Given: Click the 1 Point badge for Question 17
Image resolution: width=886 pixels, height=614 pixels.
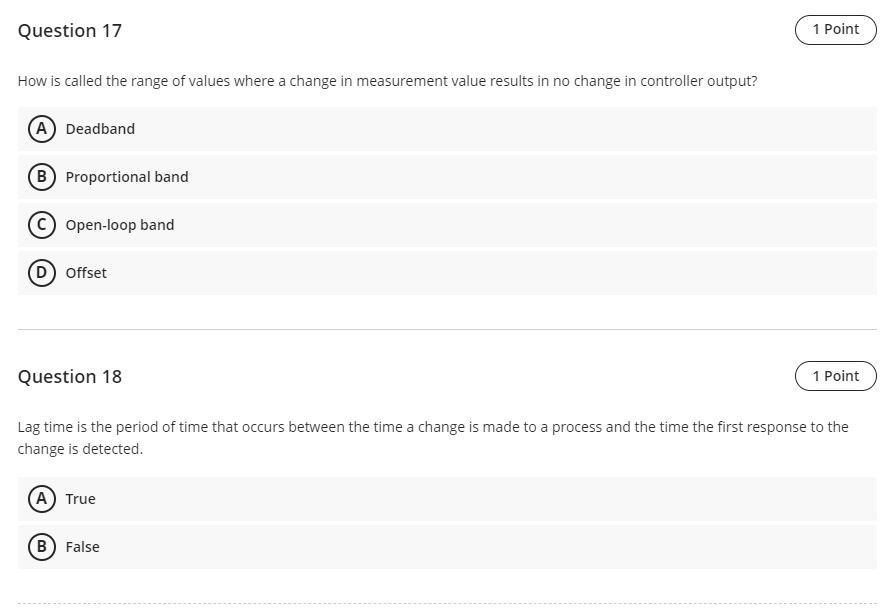Looking at the screenshot, I should click(835, 29).
